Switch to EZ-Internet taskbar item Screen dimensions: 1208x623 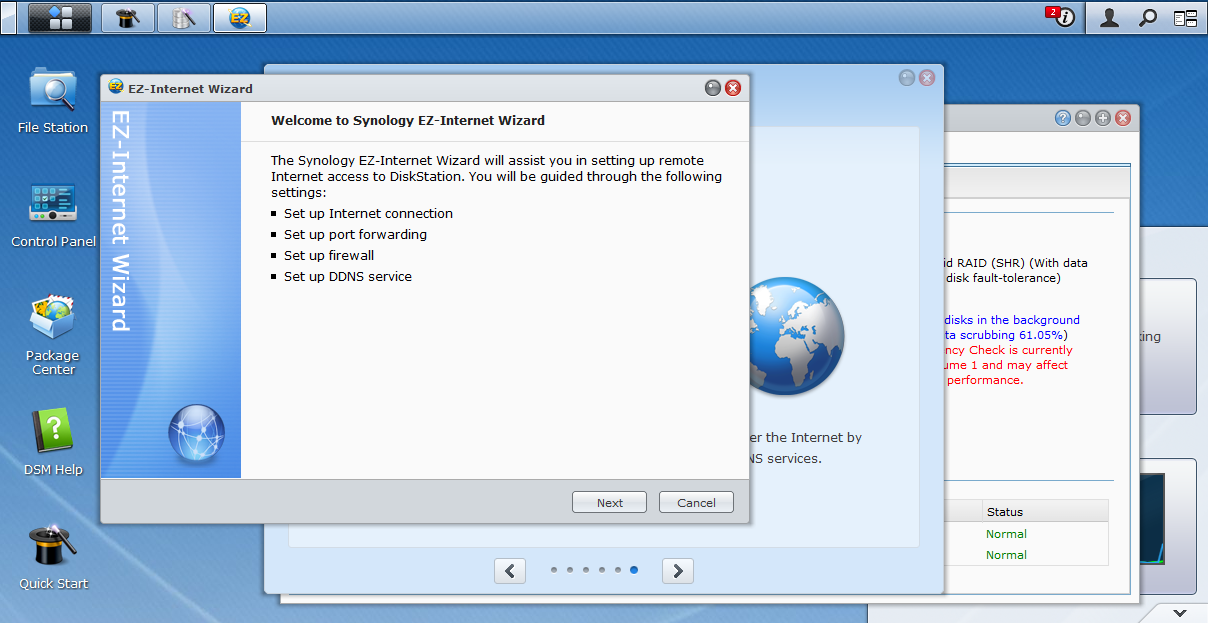pos(240,17)
